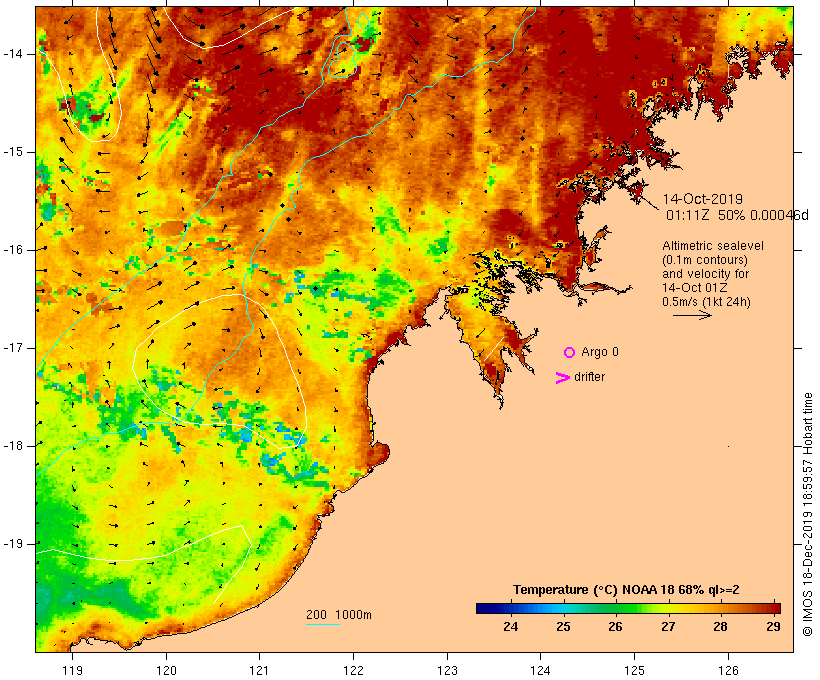This screenshot has width=820, height=680.
Task: Click the '126' longitude axis label
Action: 728,671
